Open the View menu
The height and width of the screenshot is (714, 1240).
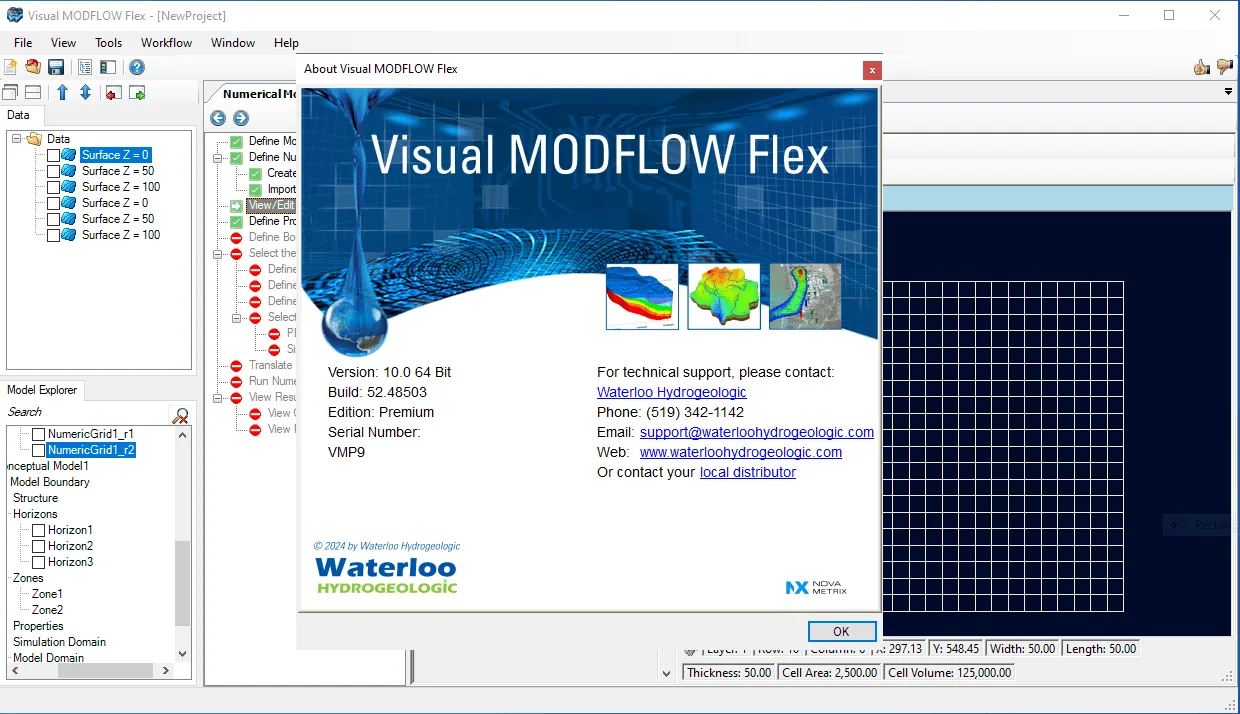pos(63,43)
